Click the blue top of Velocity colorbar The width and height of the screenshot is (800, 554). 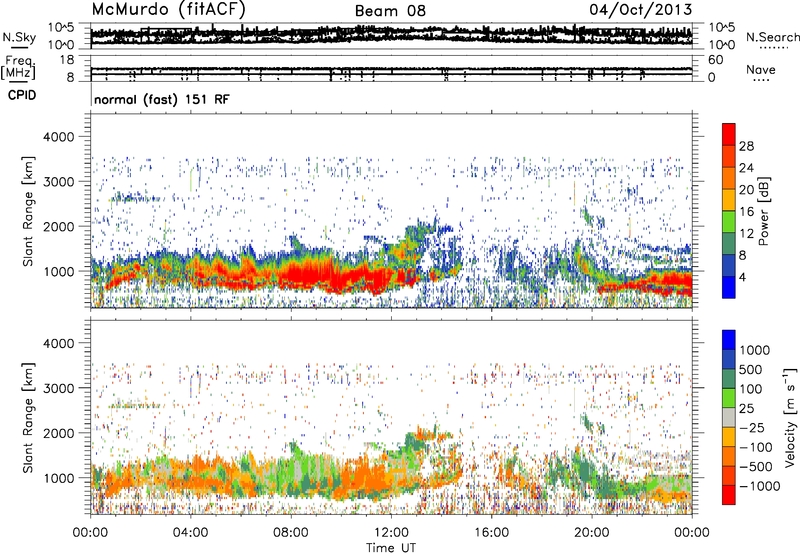(x=729, y=340)
